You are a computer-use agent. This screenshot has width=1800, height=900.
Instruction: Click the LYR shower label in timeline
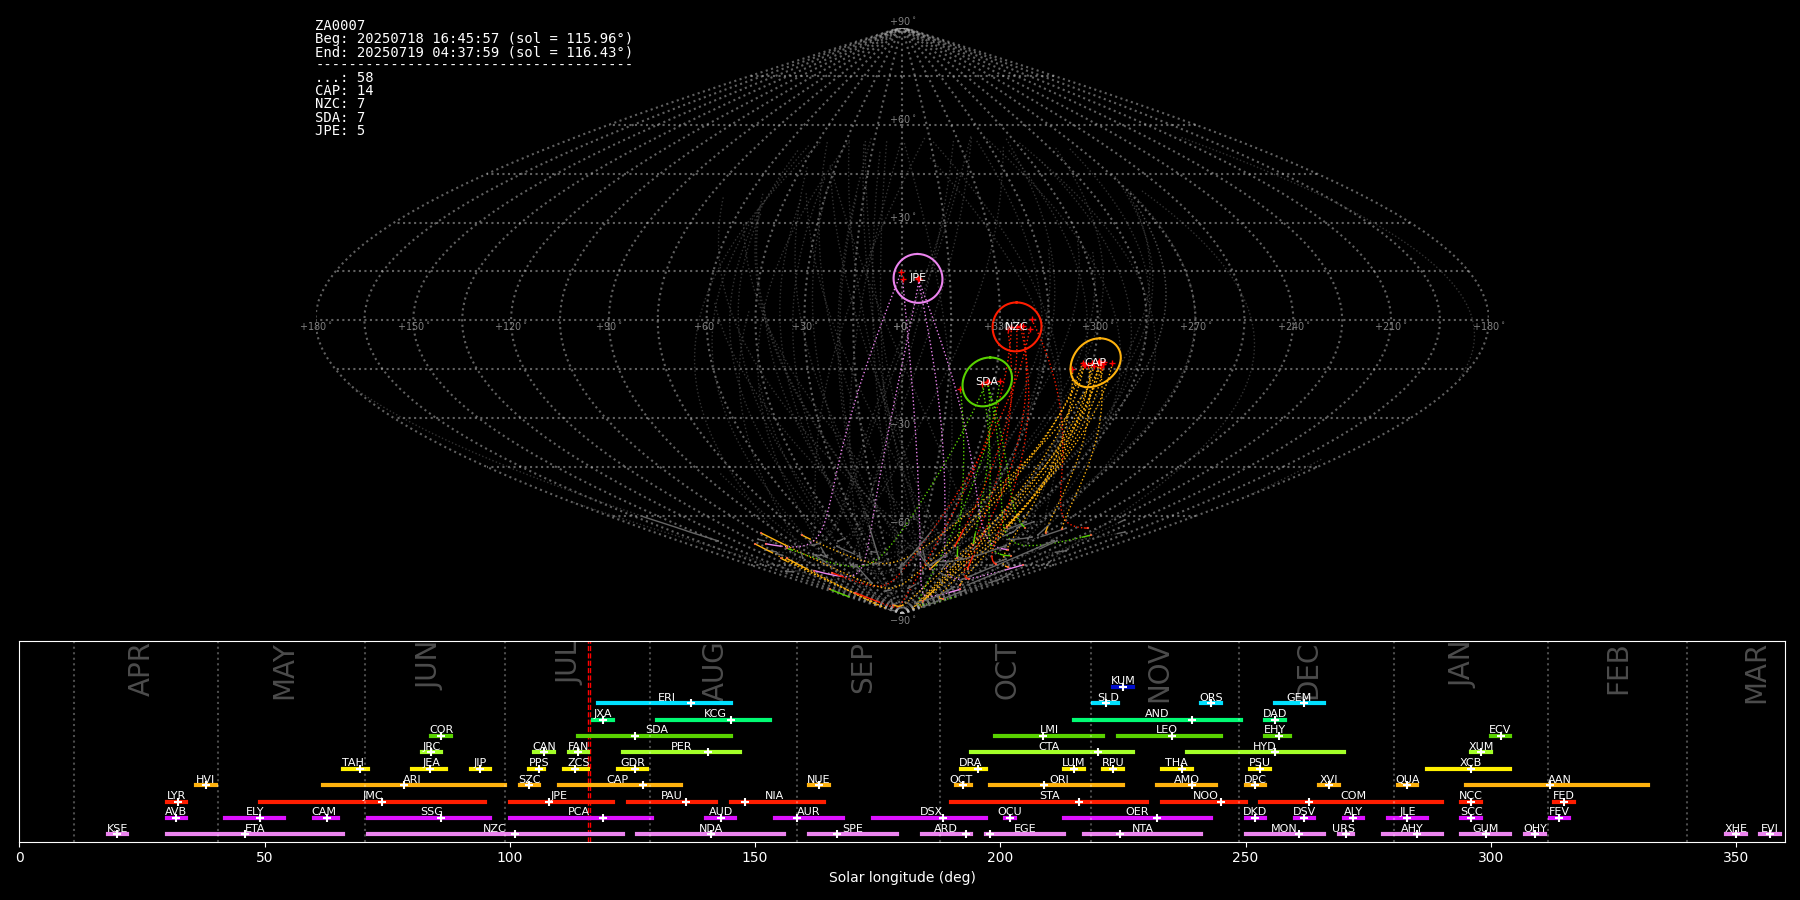point(176,796)
